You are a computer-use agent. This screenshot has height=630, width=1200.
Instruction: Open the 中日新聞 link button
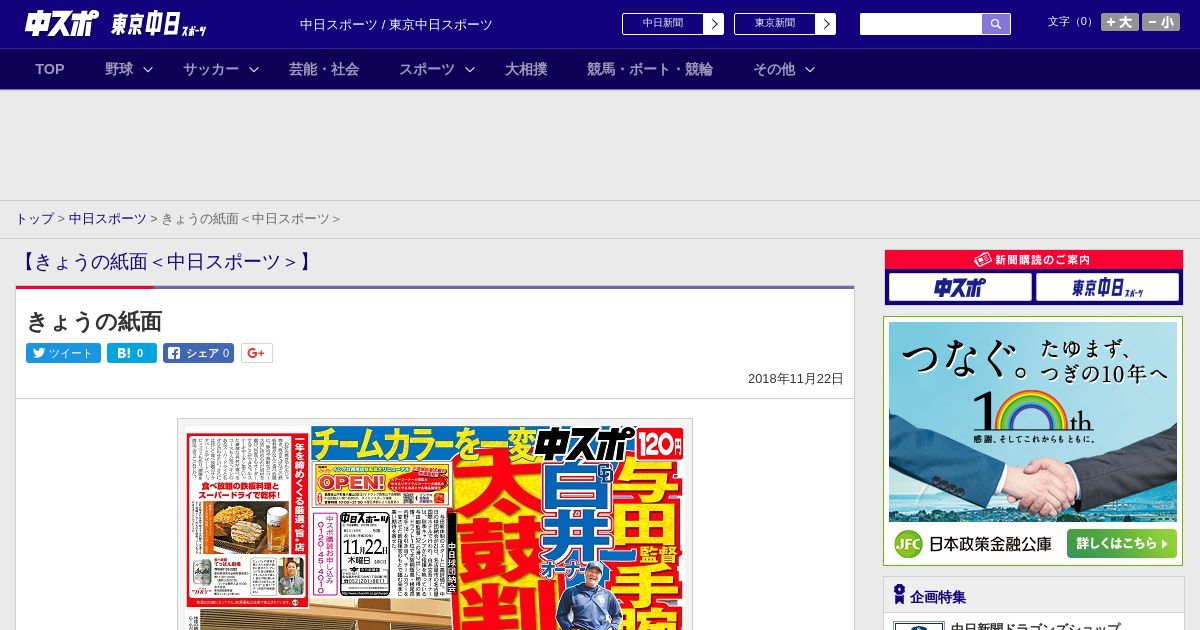(662, 24)
